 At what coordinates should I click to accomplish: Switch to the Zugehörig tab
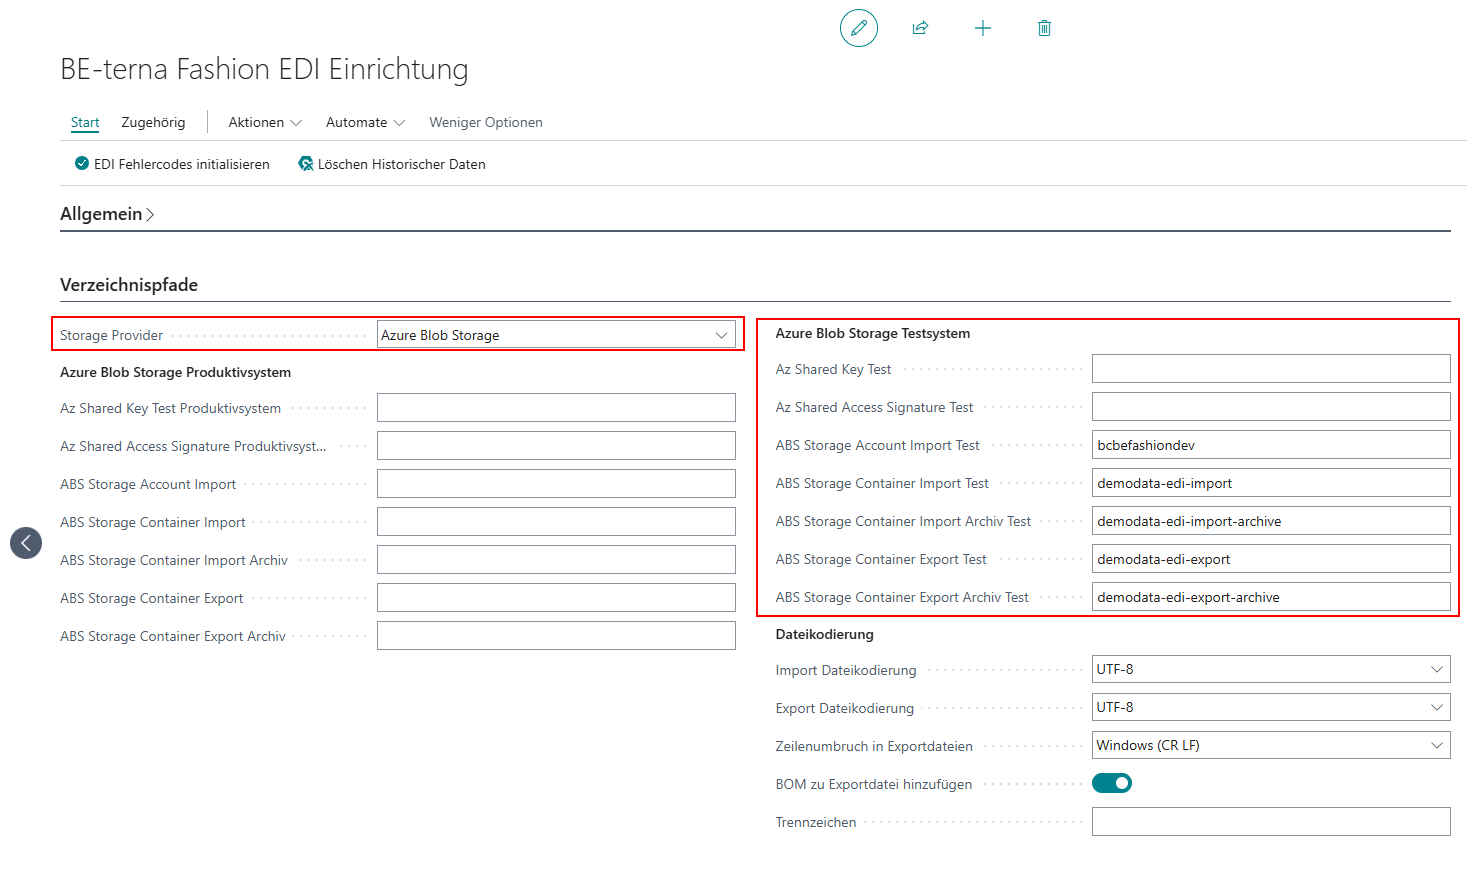click(x=153, y=122)
